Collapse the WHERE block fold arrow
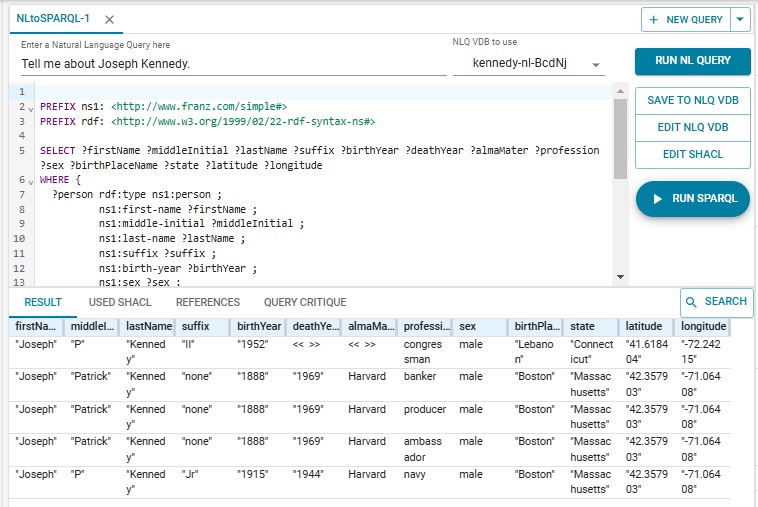Viewport: 758px width, 507px height. click(31, 181)
